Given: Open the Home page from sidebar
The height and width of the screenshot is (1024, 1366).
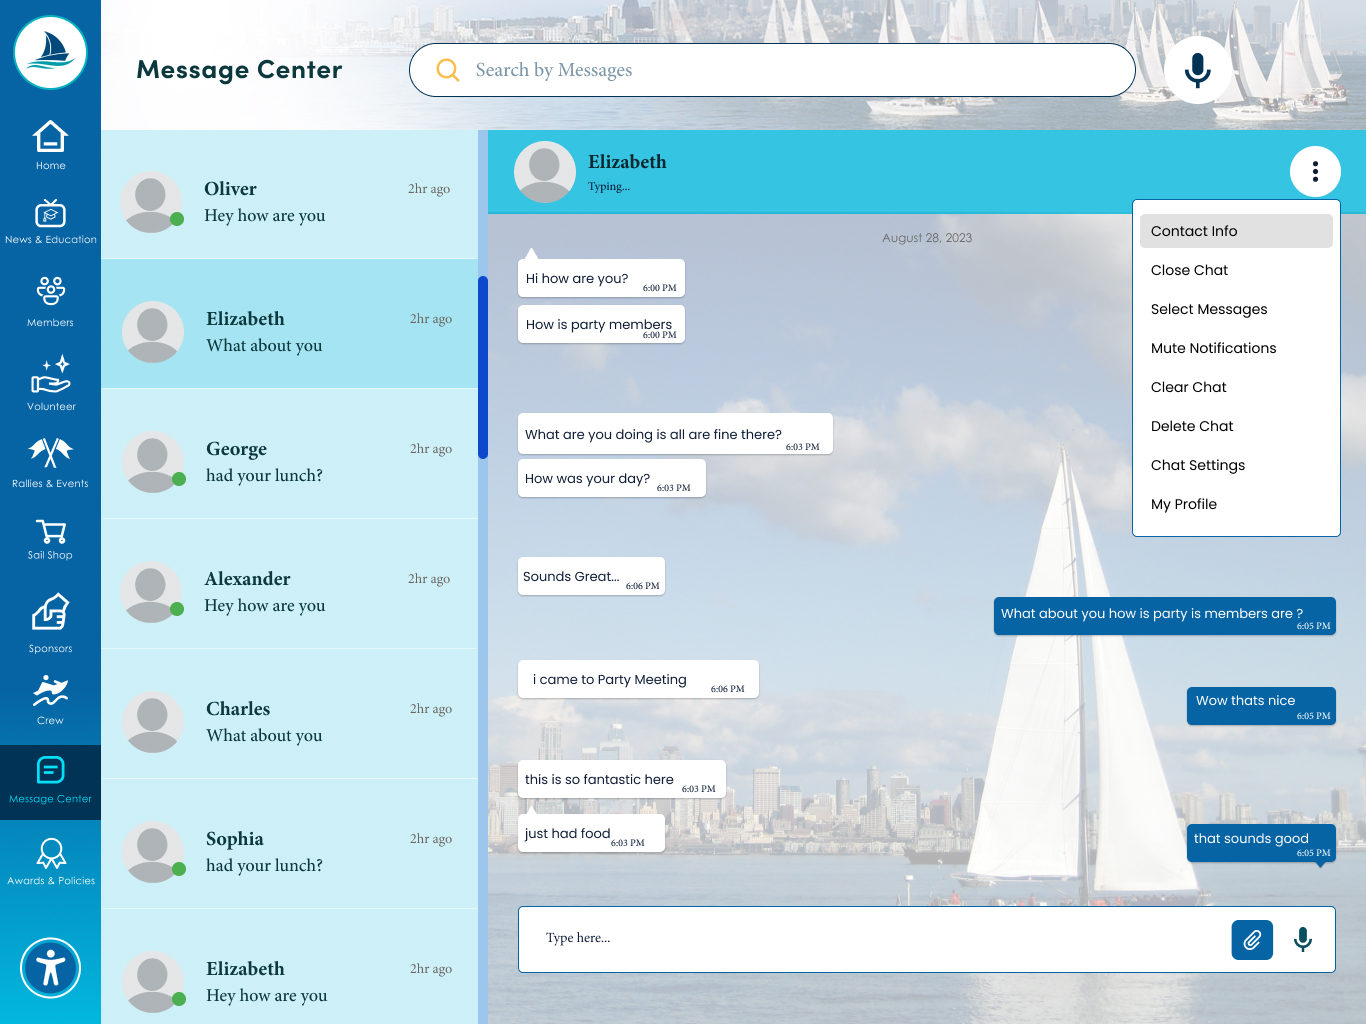Looking at the screenshot, I should [x=50, y=145].
